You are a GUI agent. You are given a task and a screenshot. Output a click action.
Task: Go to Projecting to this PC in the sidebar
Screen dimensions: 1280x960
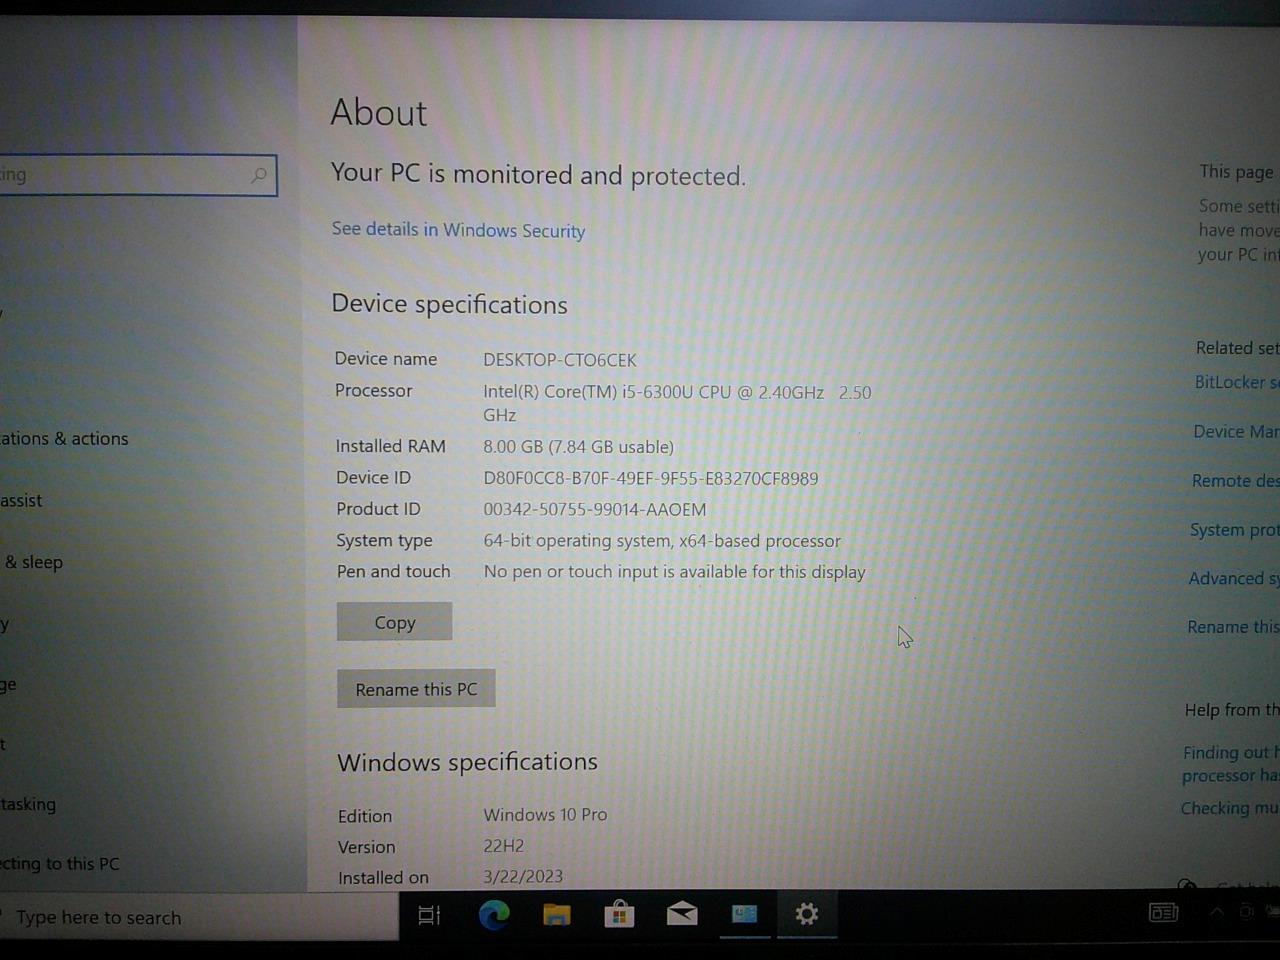tap(60, 864)
